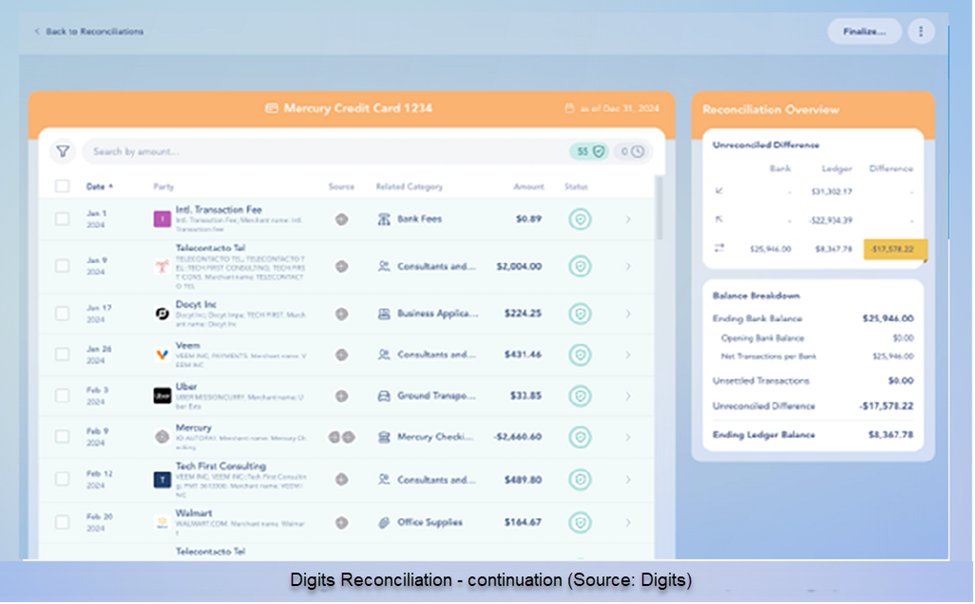Click the Ending Bank Balance $25,946.00 value
The height and width of the screenshot is (604, 975).
pos(887,318)
